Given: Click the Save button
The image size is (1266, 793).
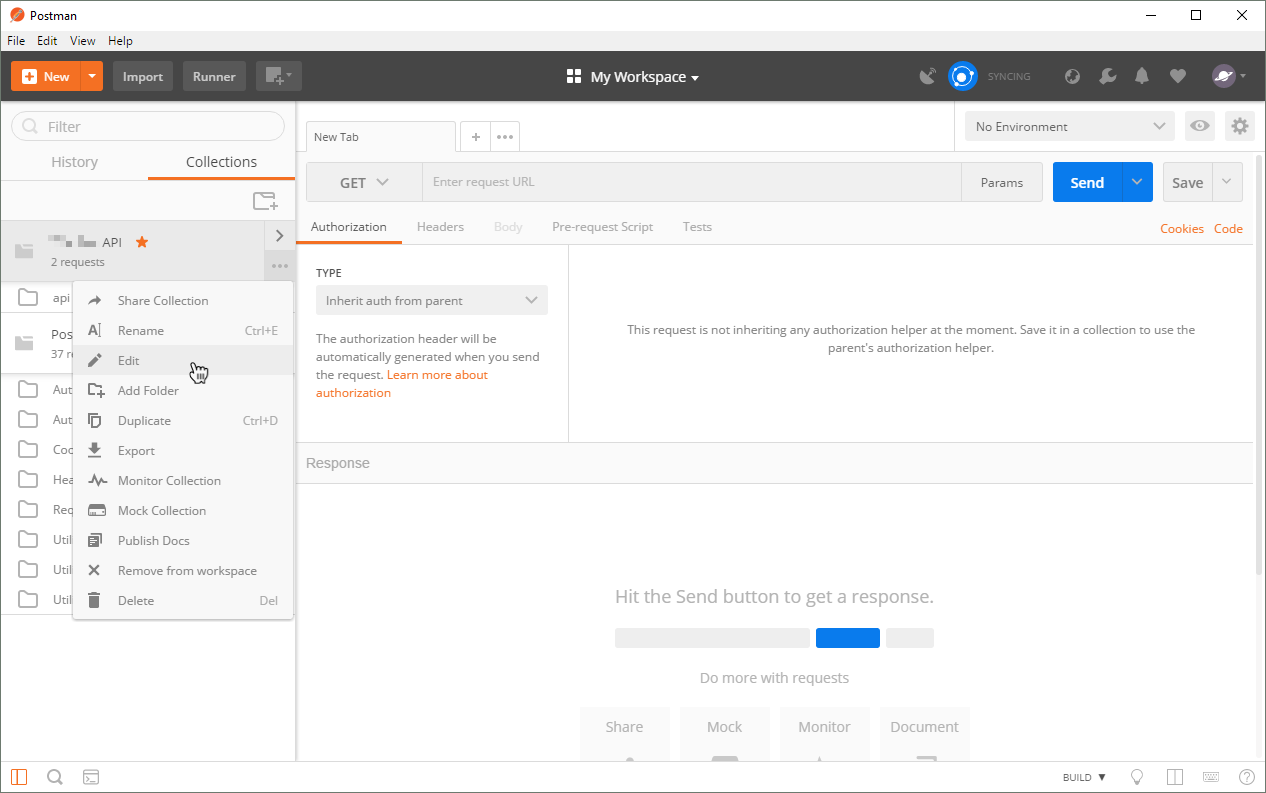Looking at the screenshot, I should coord(1187,182).
